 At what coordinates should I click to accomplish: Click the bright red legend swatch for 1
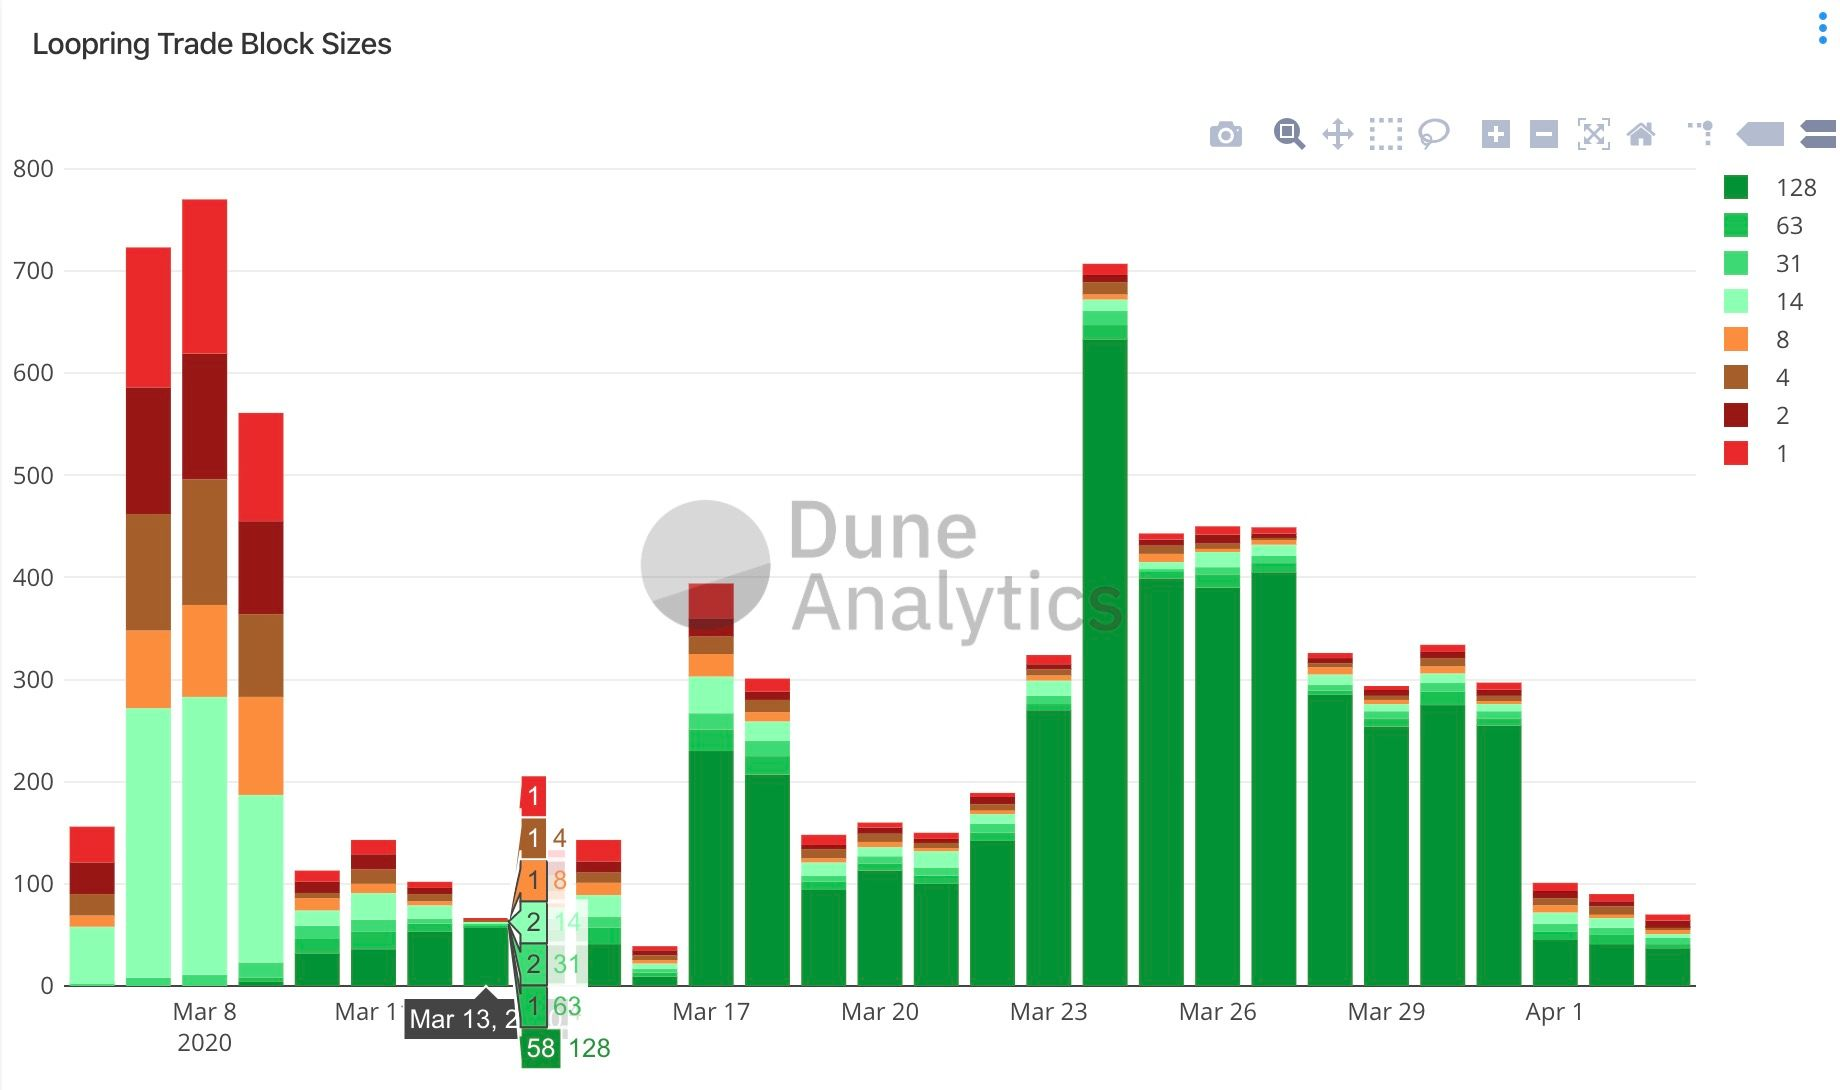coord(1736,454)
